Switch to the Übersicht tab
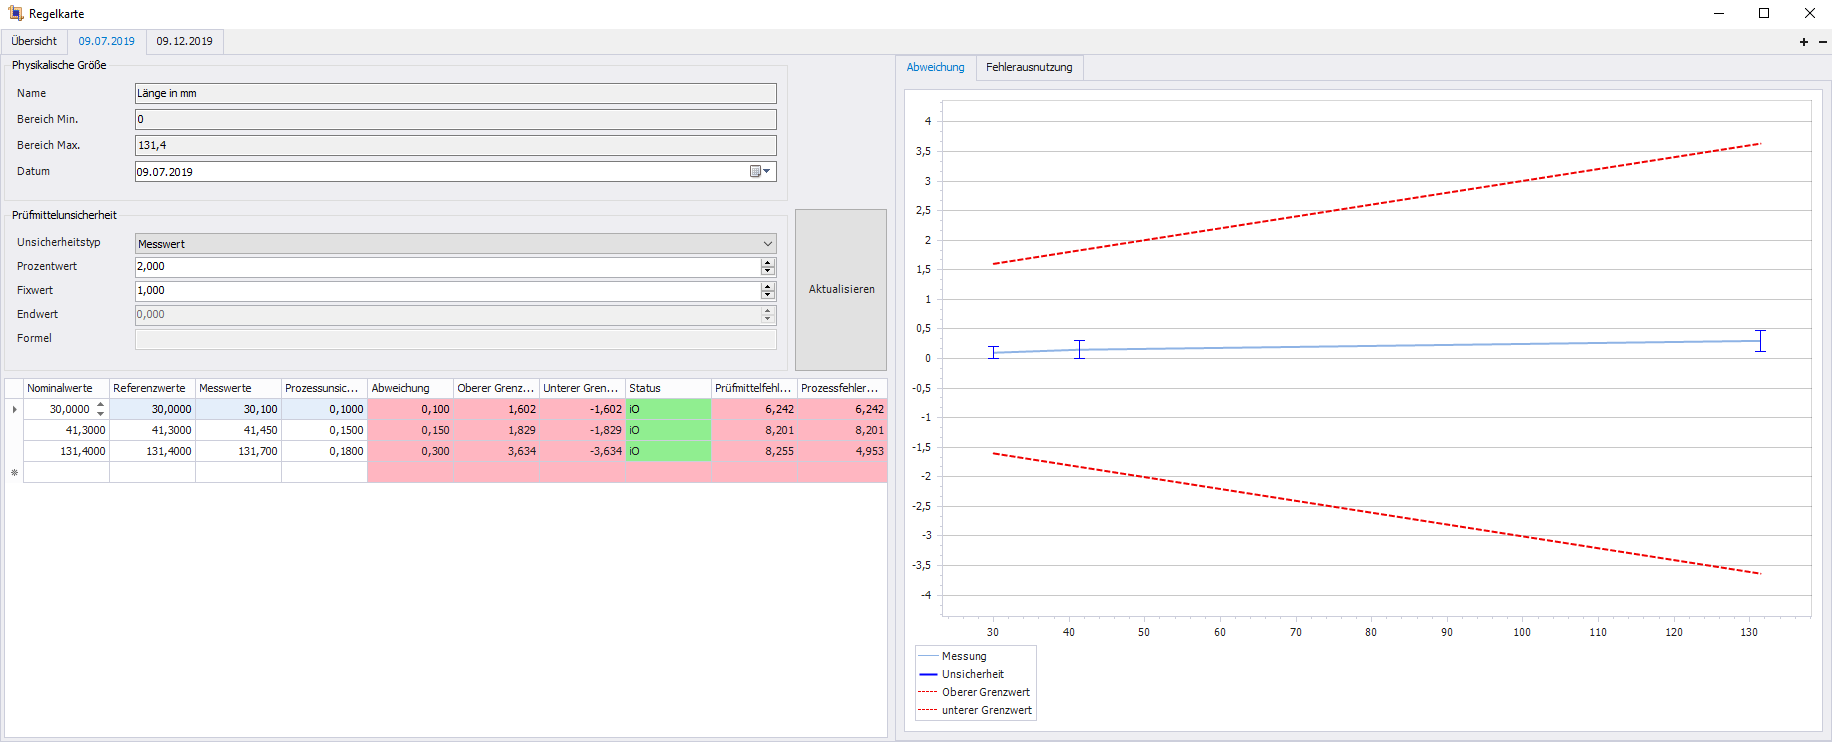Viewport: 1832px width, 742px height. click(34, 41)
